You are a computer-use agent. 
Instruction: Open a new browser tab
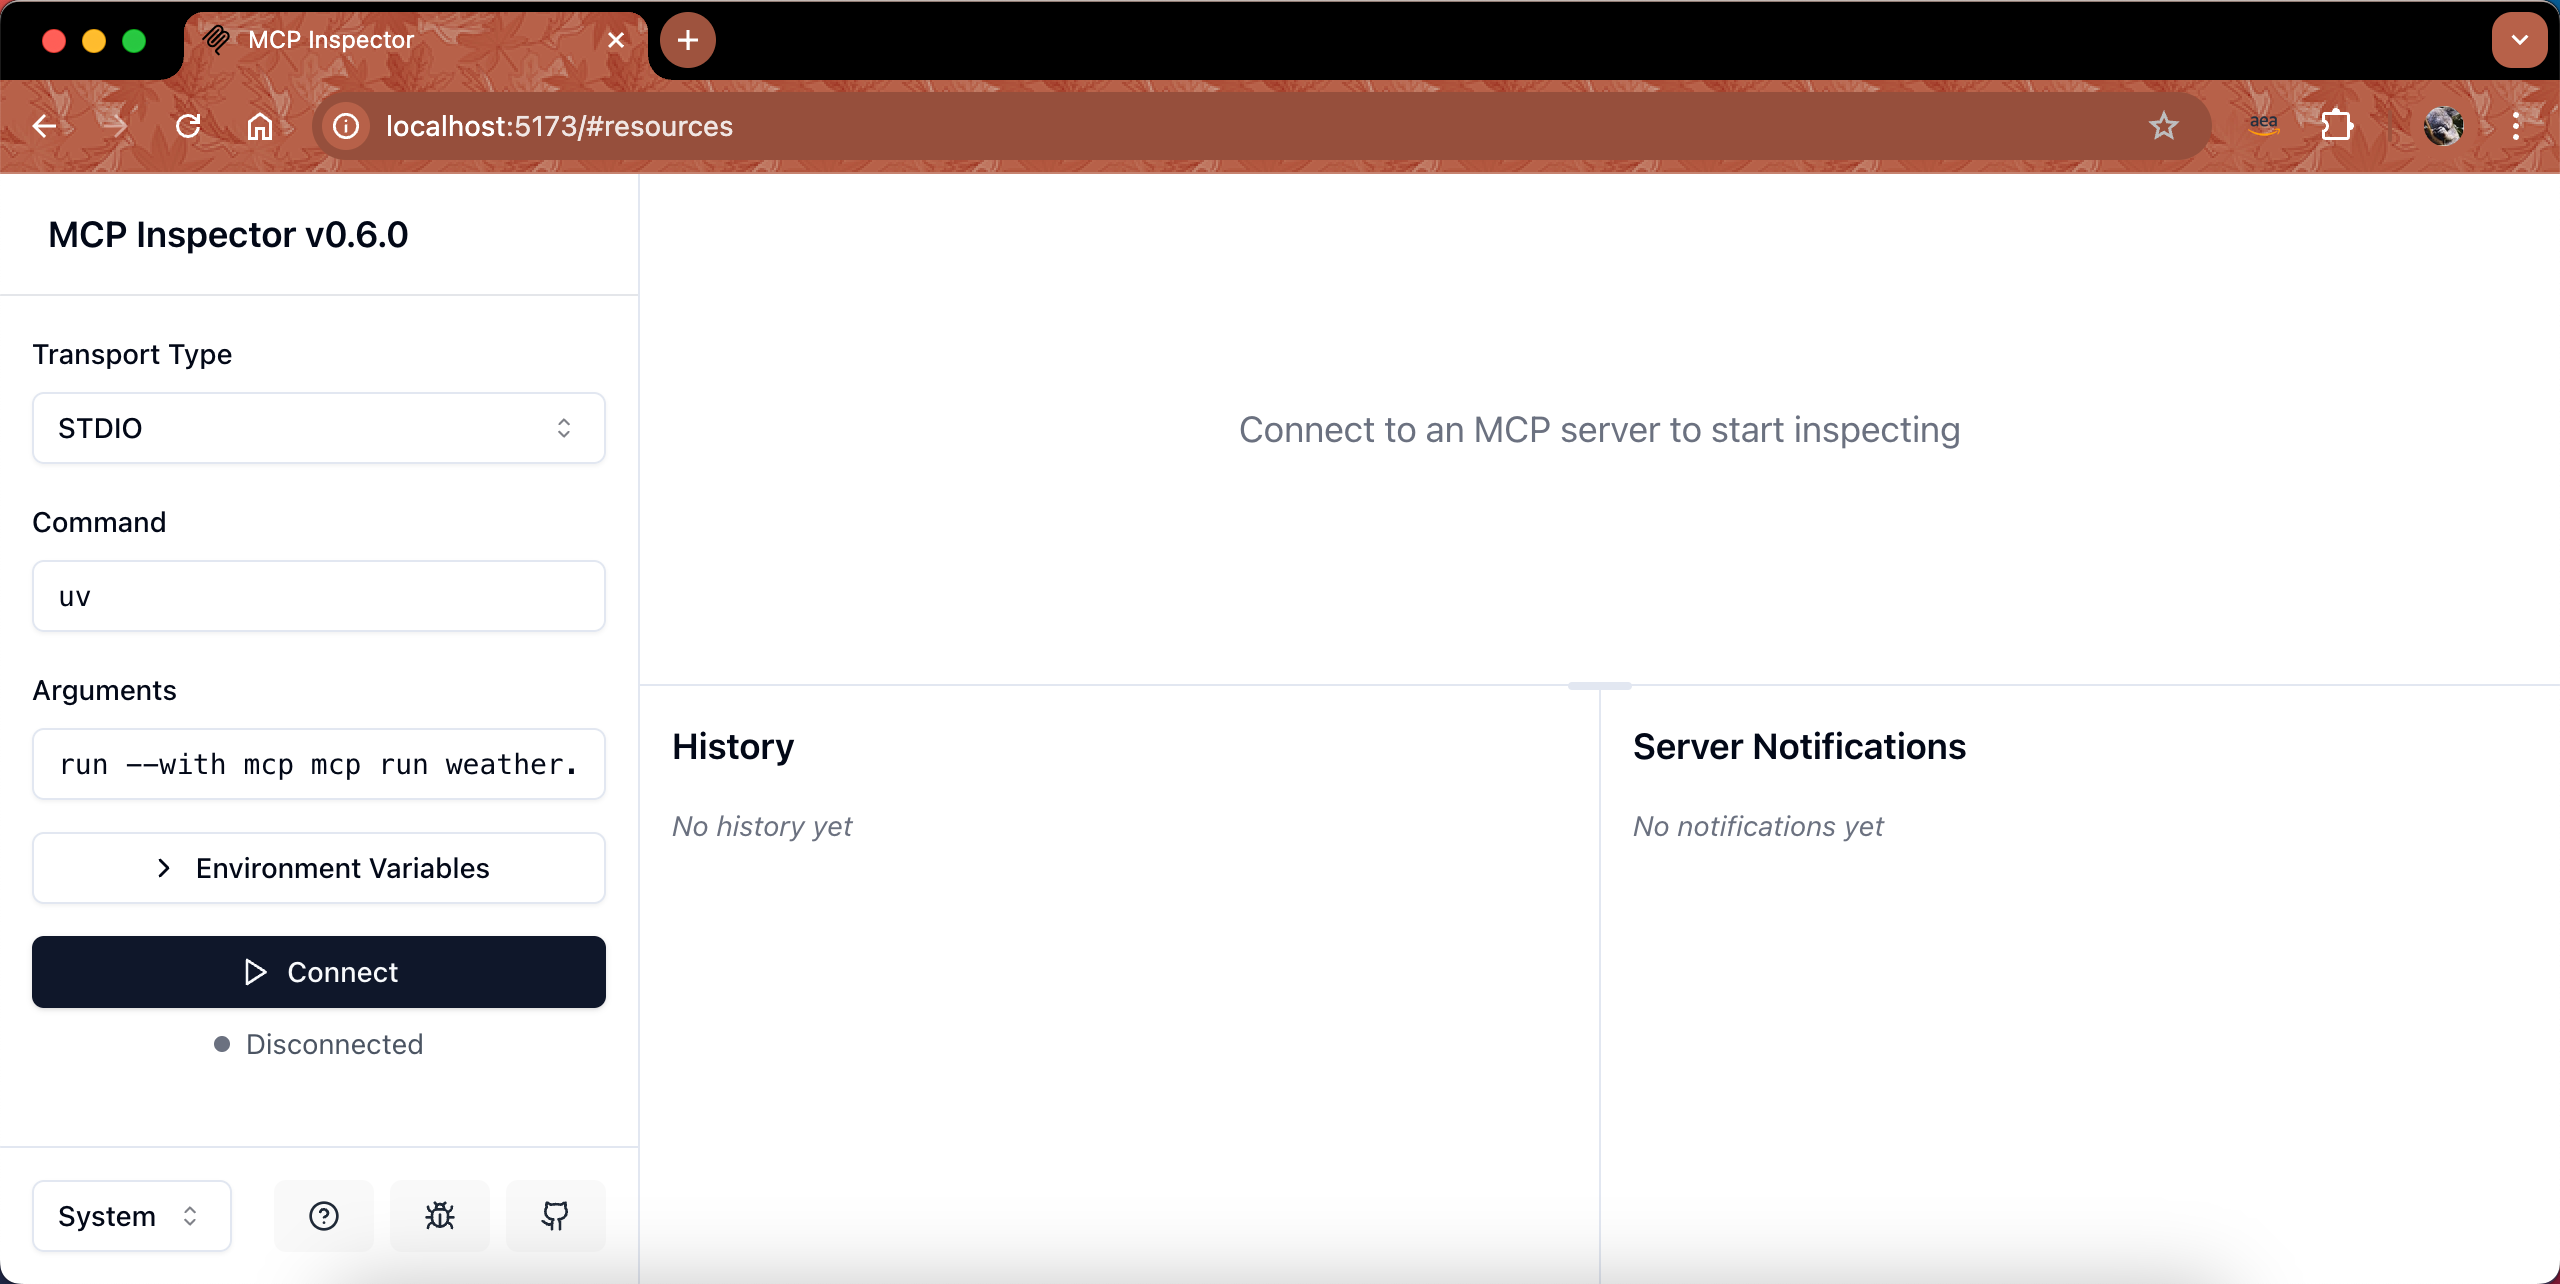click(x=687, y=40)
